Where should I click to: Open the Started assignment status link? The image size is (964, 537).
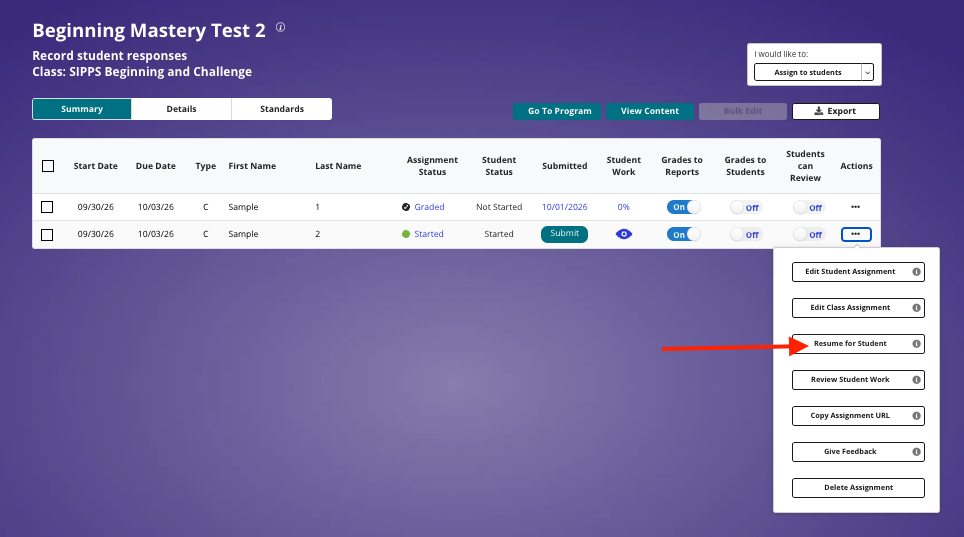click(429, 234)
